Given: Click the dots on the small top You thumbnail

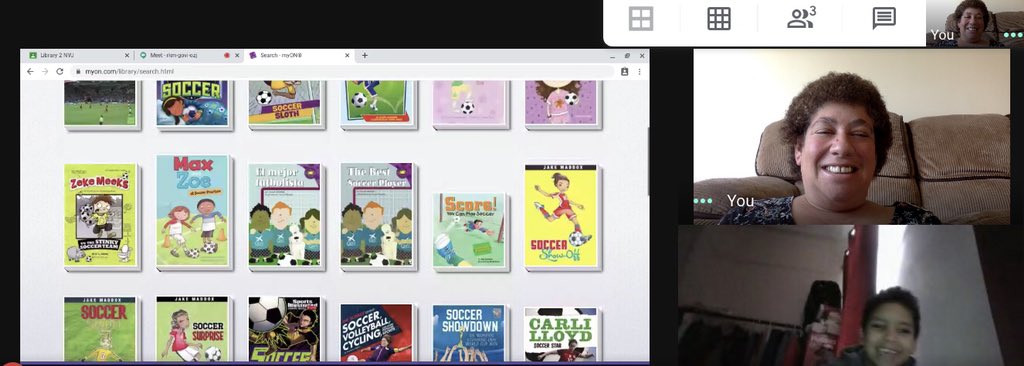Looking at the screenshot, I should [x=1012, y=35].
